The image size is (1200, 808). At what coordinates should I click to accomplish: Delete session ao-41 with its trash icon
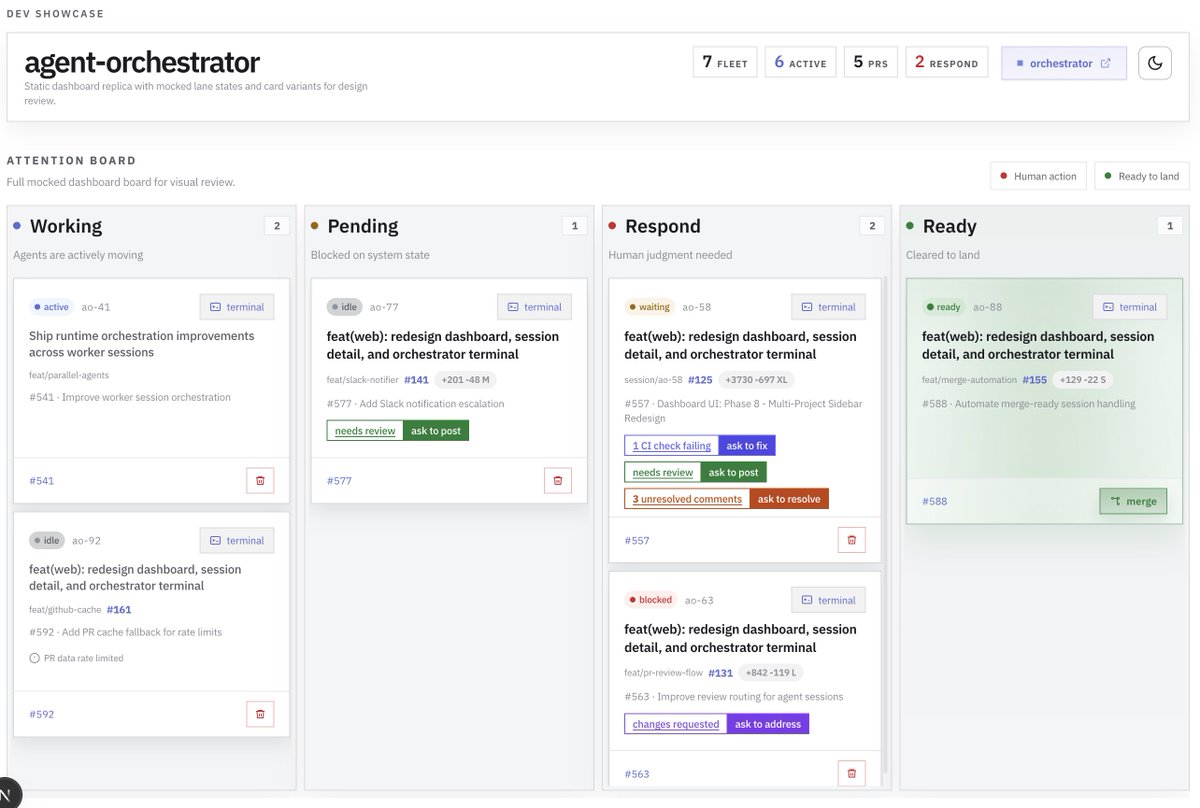(x=260, y=480)
